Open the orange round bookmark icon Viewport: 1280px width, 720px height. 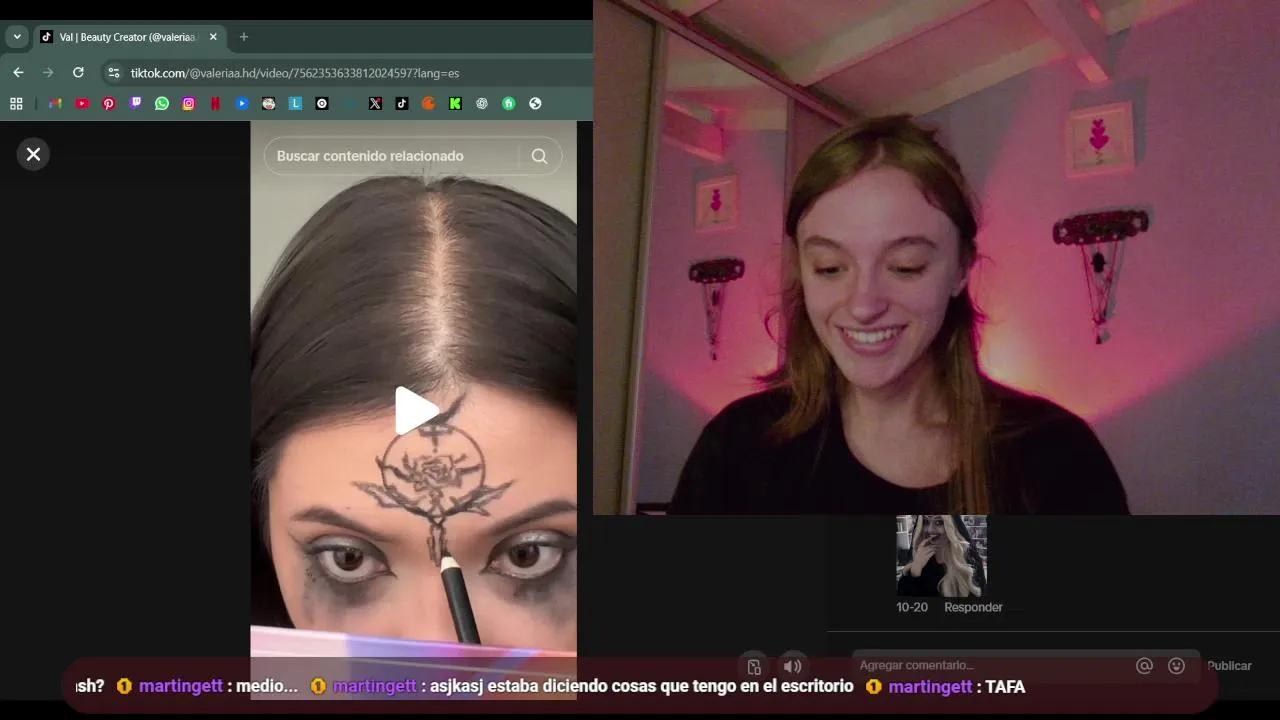pos(428,103)
